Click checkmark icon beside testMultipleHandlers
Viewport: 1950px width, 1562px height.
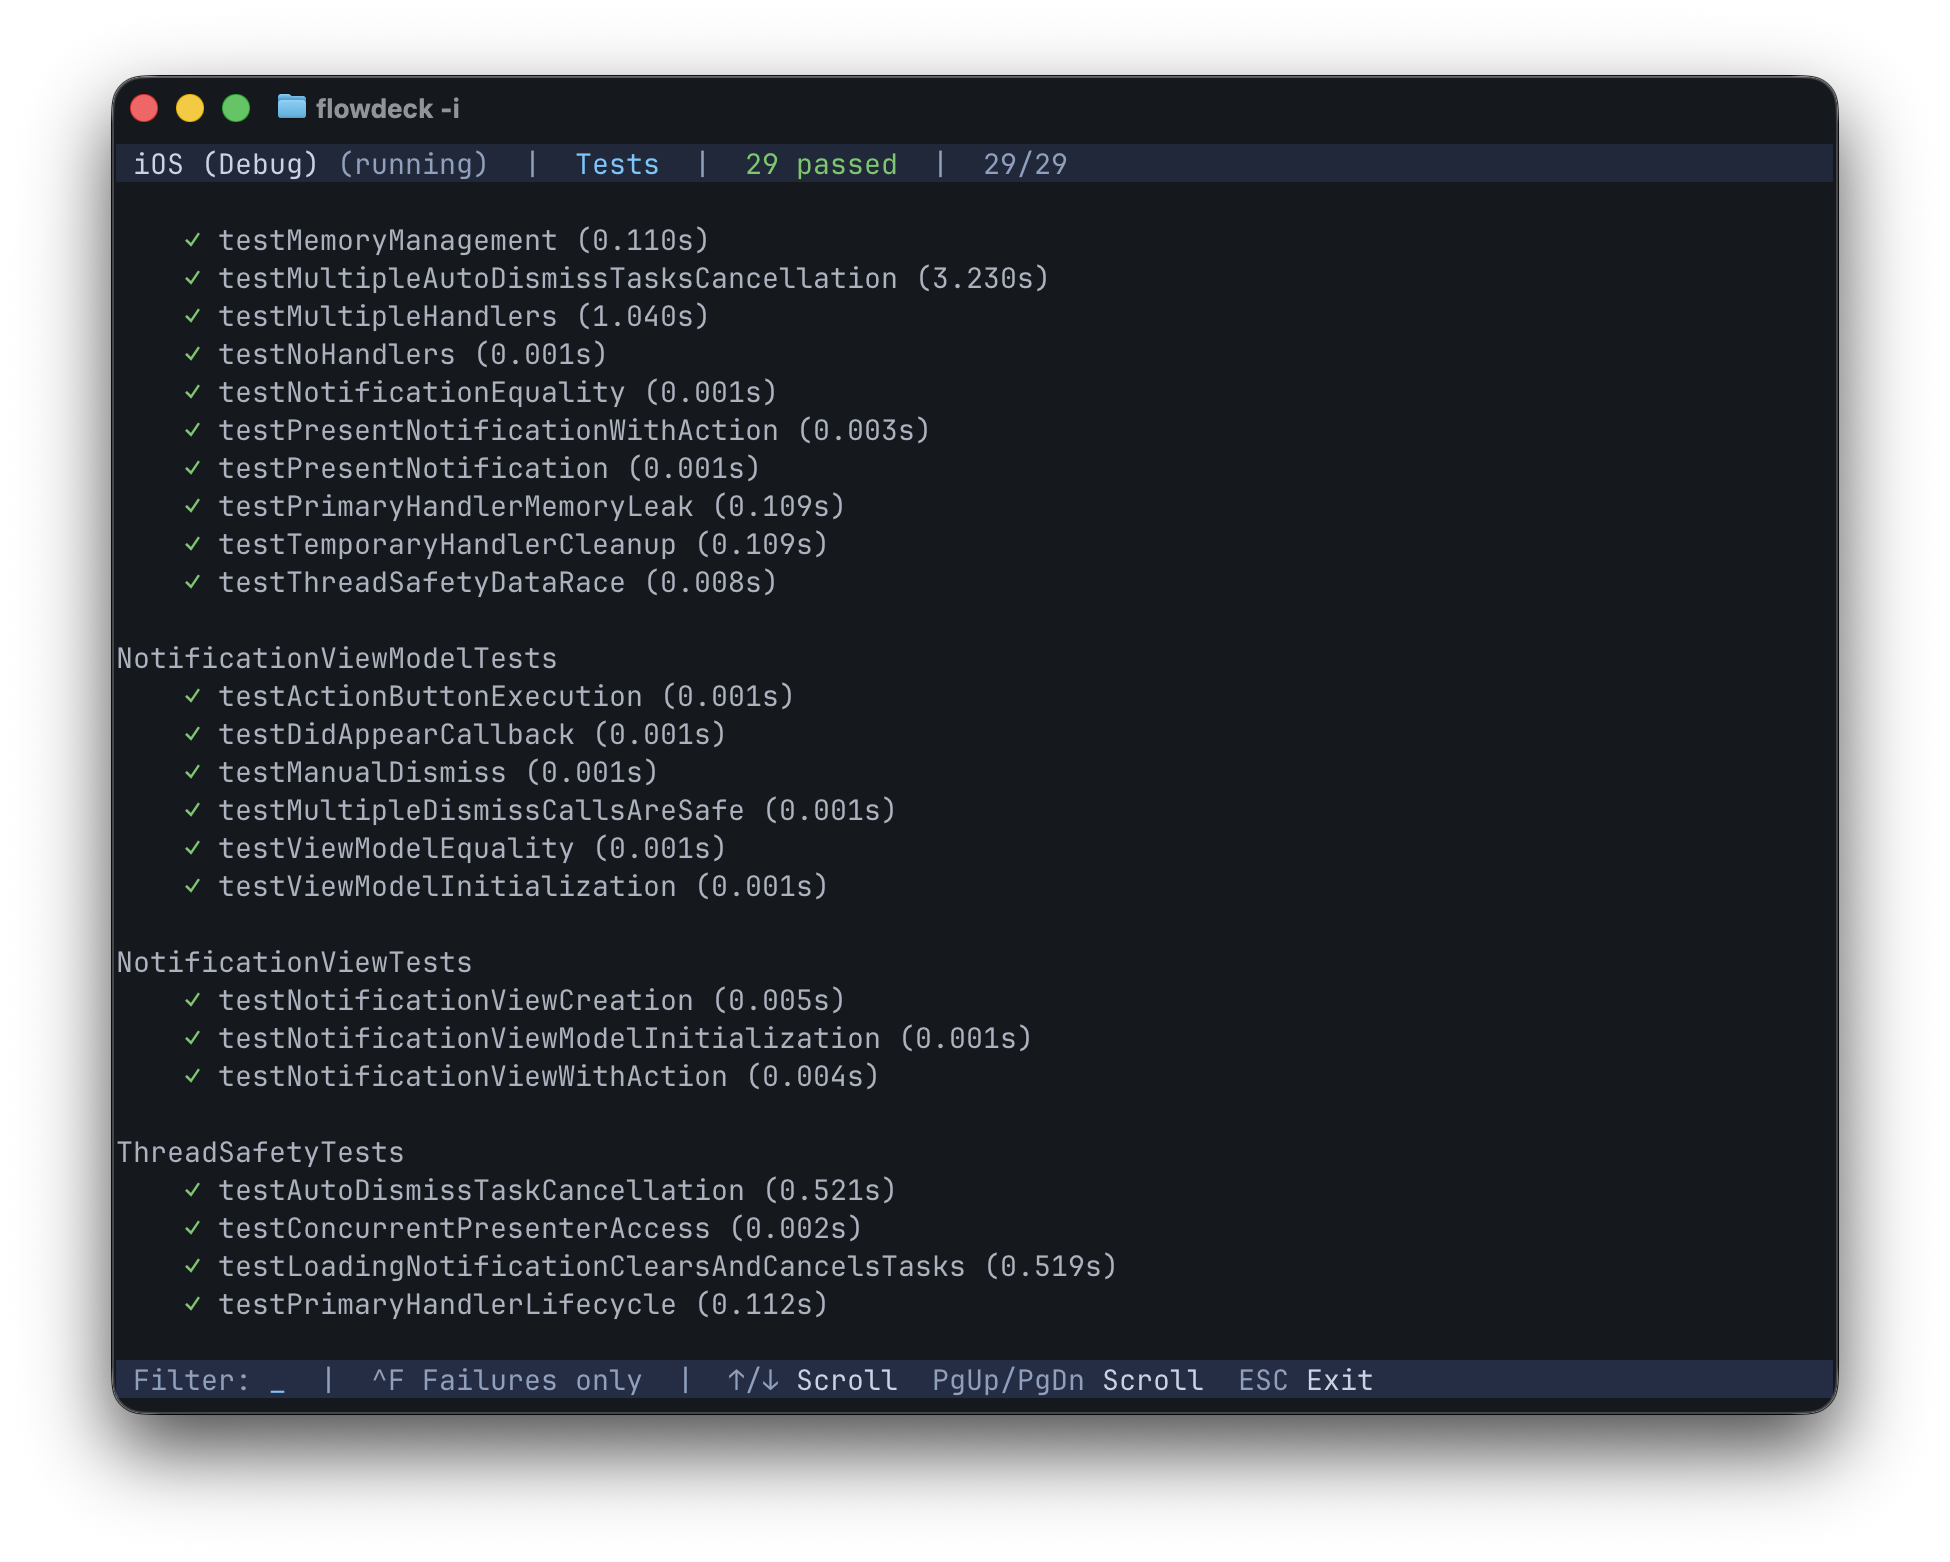pos(193,316)
